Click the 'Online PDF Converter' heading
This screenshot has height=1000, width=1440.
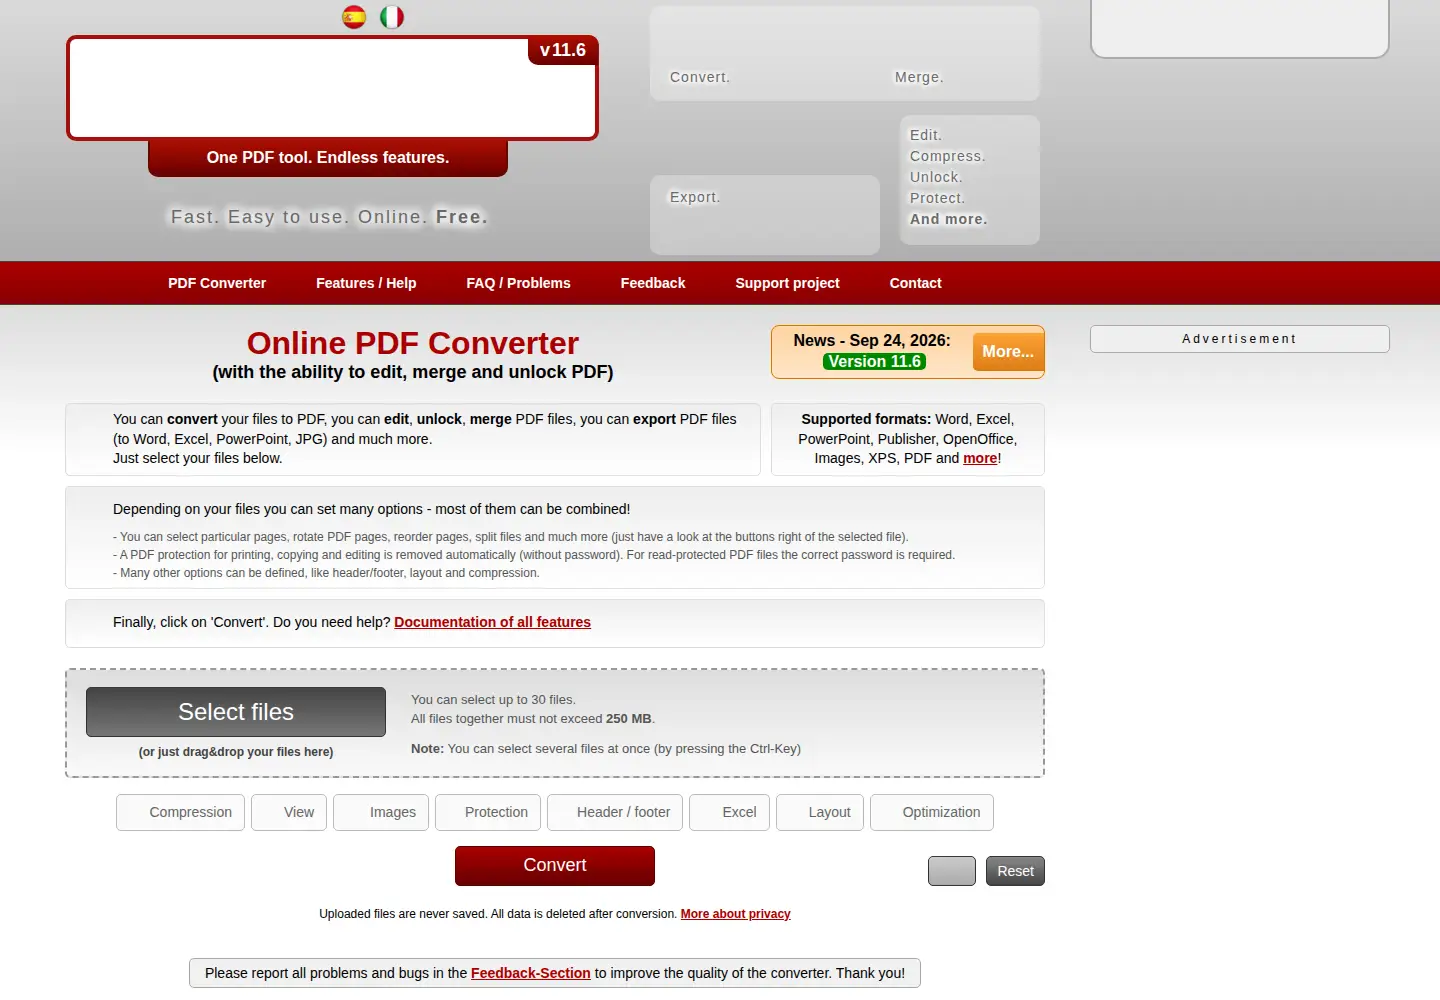pyautogui.click(x=413, y=343)
